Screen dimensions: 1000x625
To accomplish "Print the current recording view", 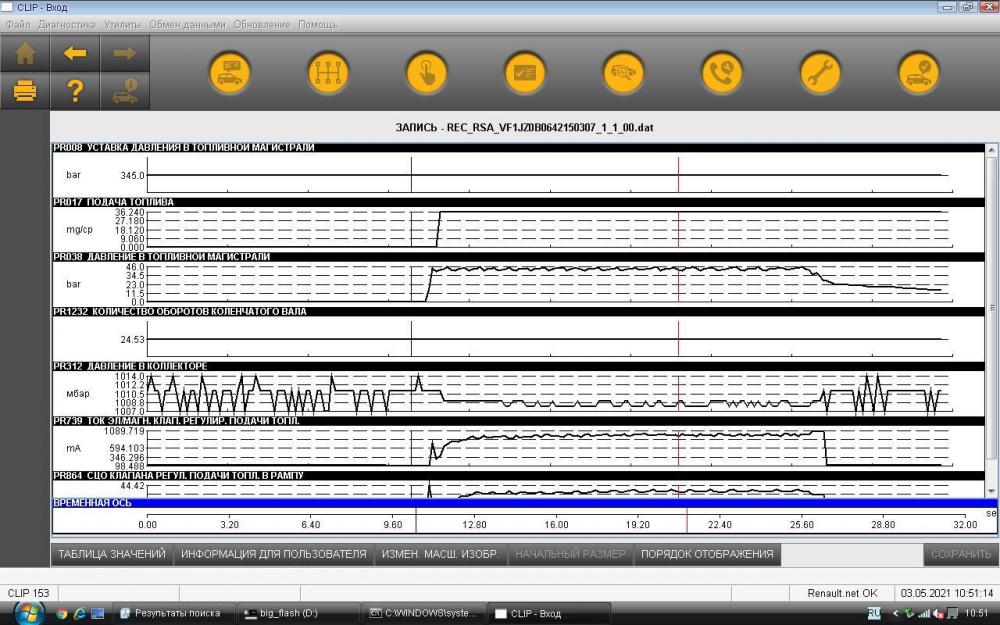I will pyautogui.click(x=25, y=91).
